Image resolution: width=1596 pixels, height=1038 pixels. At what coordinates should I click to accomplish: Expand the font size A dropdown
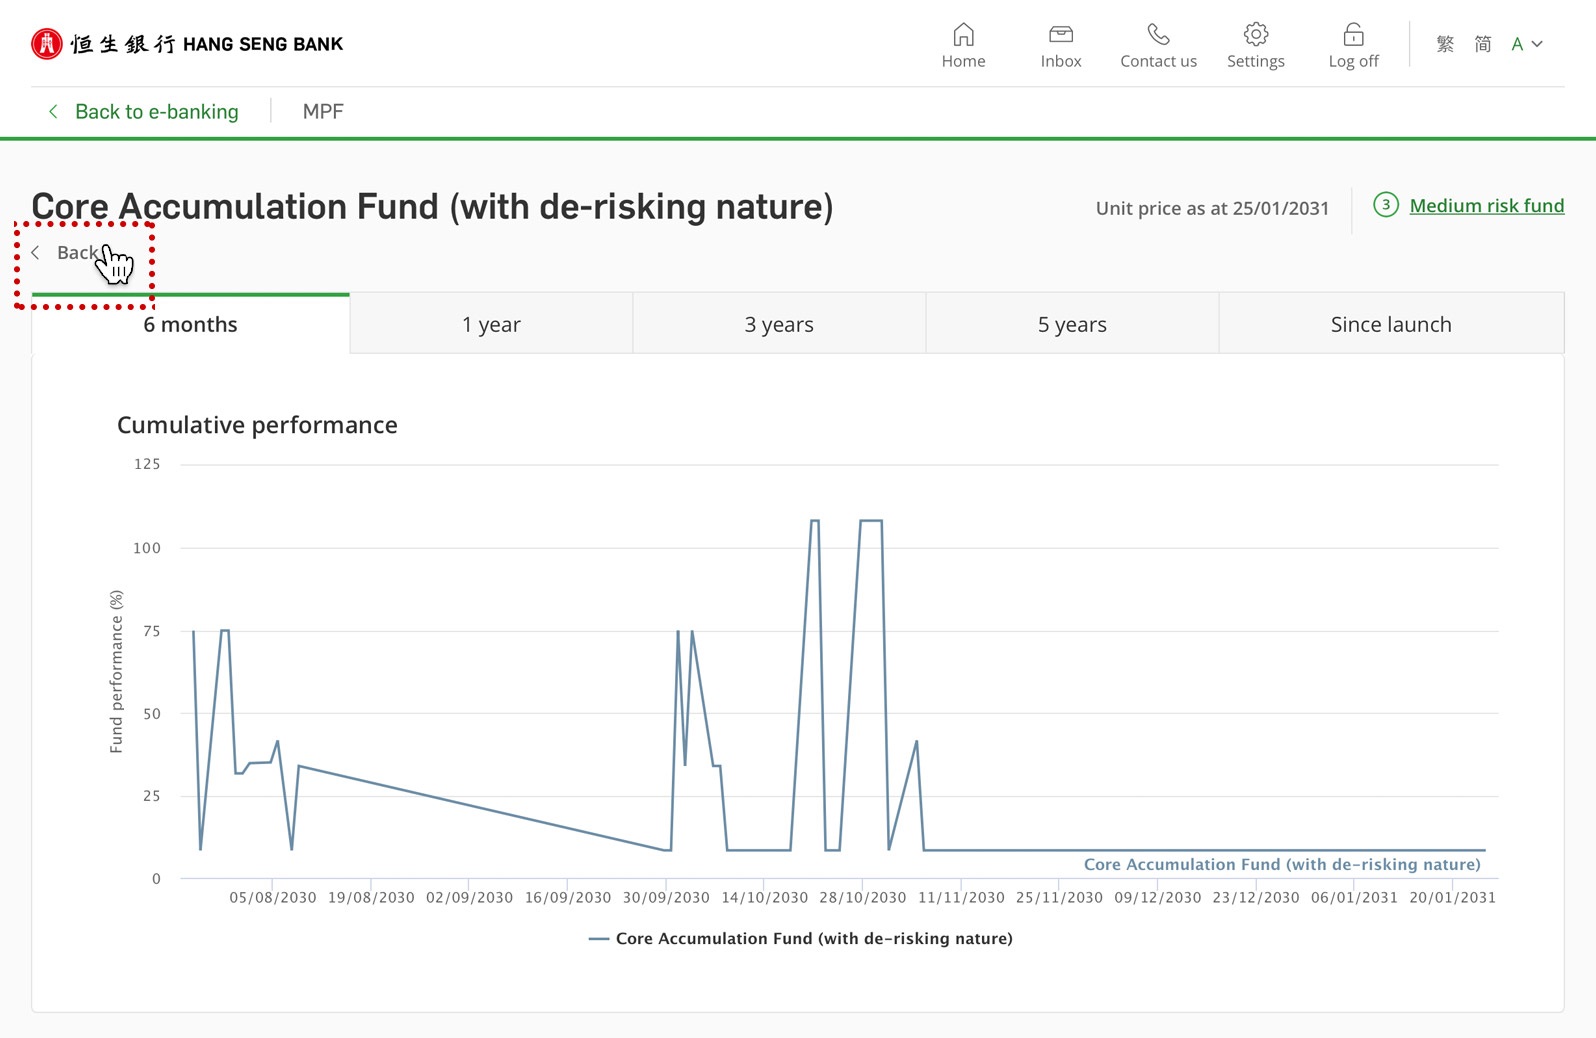[1527, 44]
